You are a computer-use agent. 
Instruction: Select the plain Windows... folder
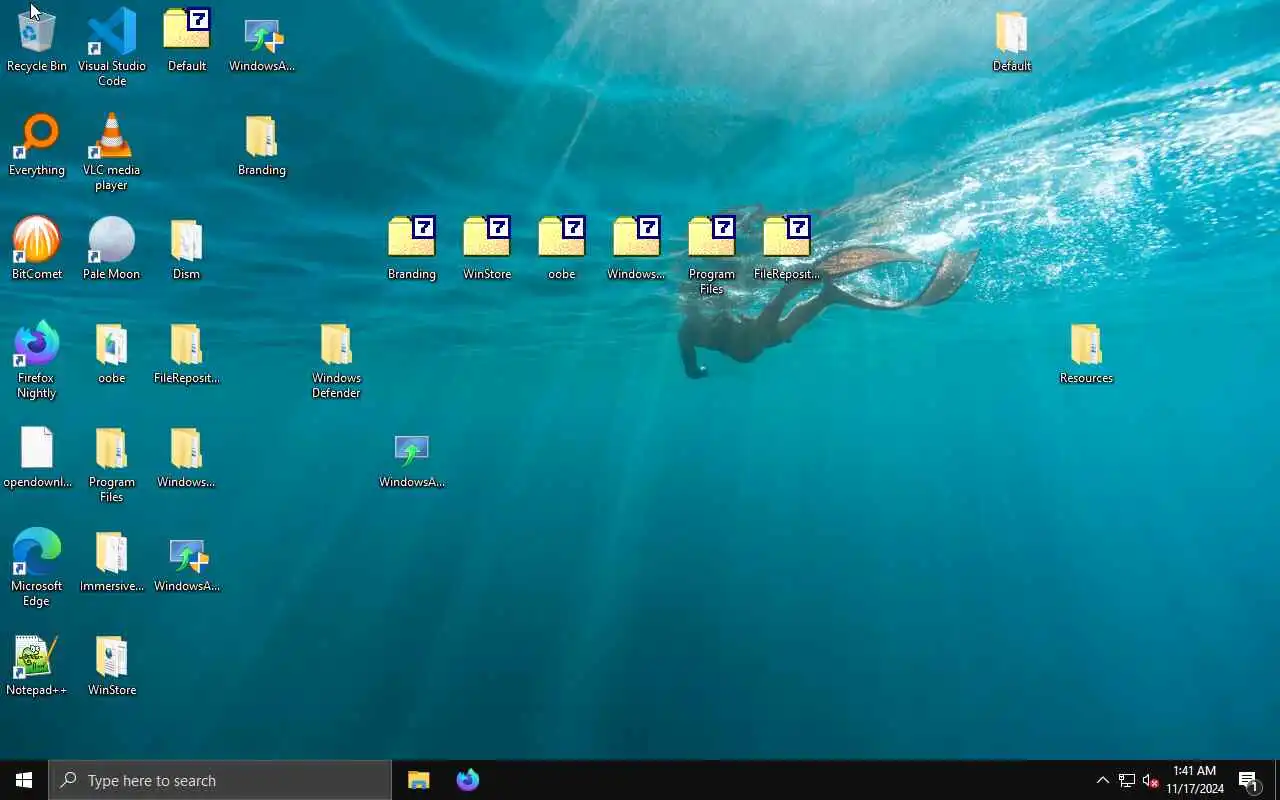(x=187, y=457)
